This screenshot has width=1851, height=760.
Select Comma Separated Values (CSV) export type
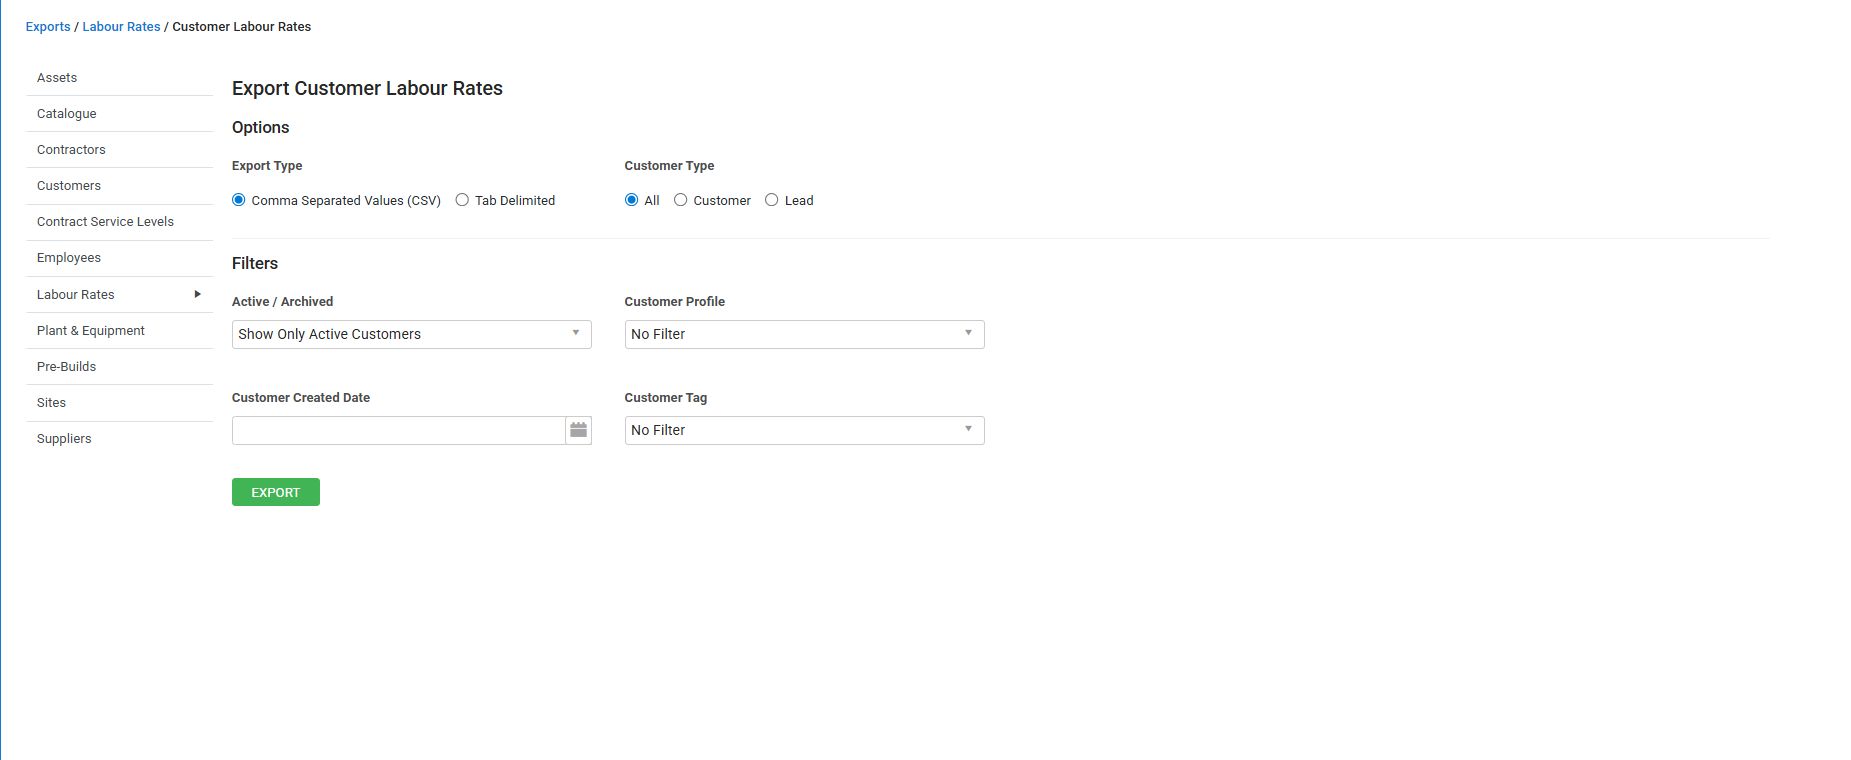tap(239, 200)
